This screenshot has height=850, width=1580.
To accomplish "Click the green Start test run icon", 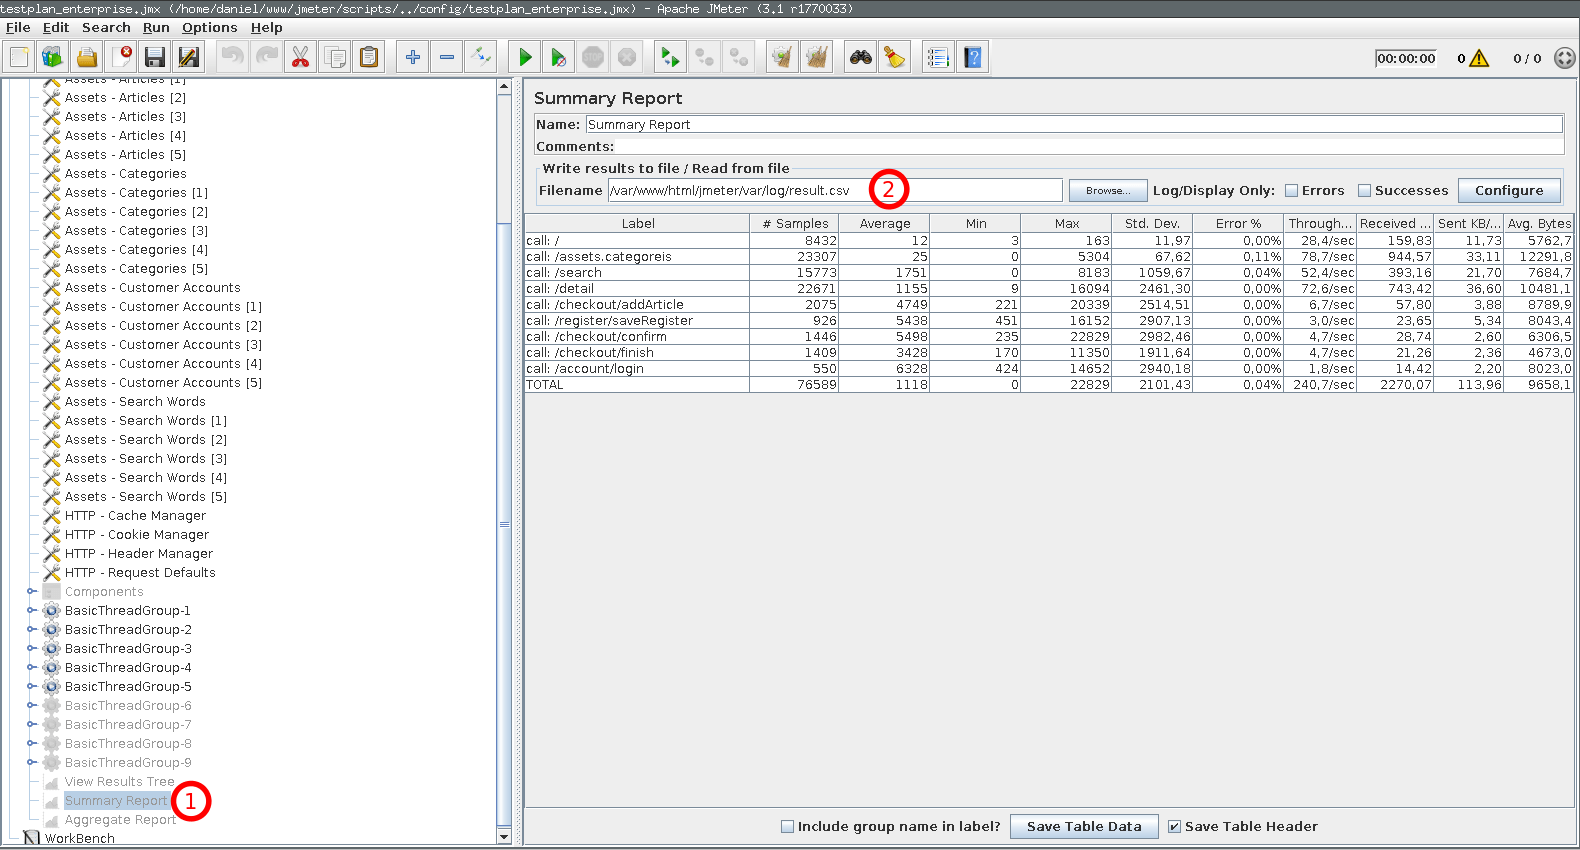I will point(525,58).
